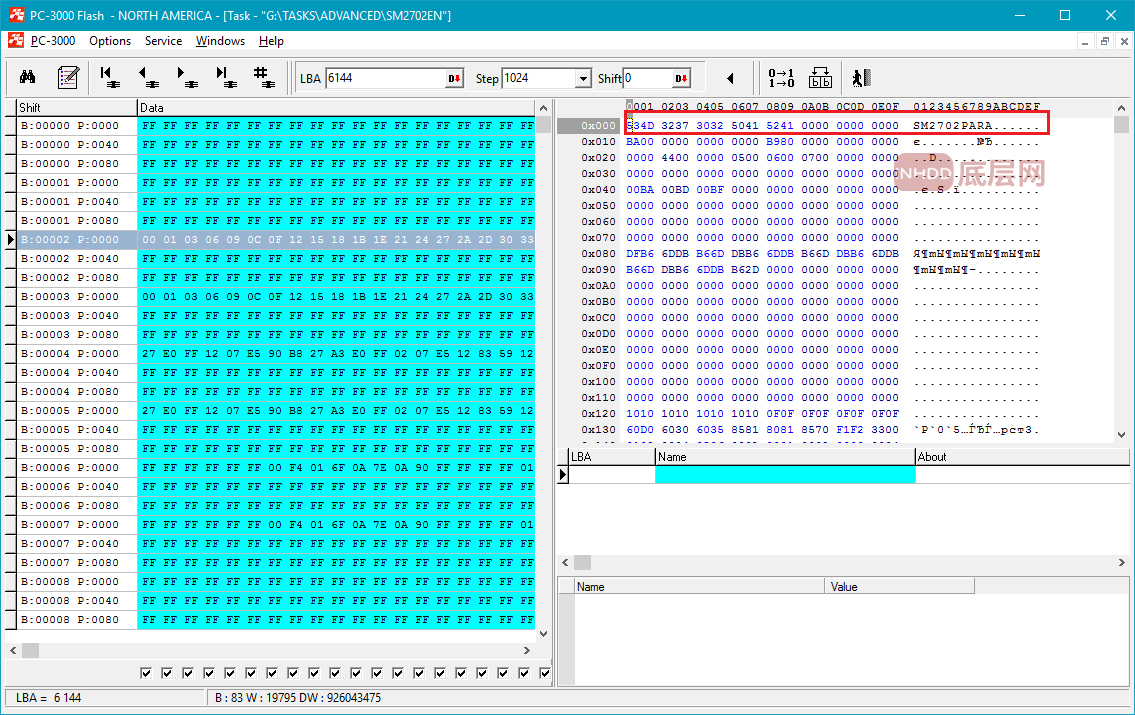Close the inner task window in menu bar
Viewport: 1135px width, 715px height.
tap(1124, 41)
